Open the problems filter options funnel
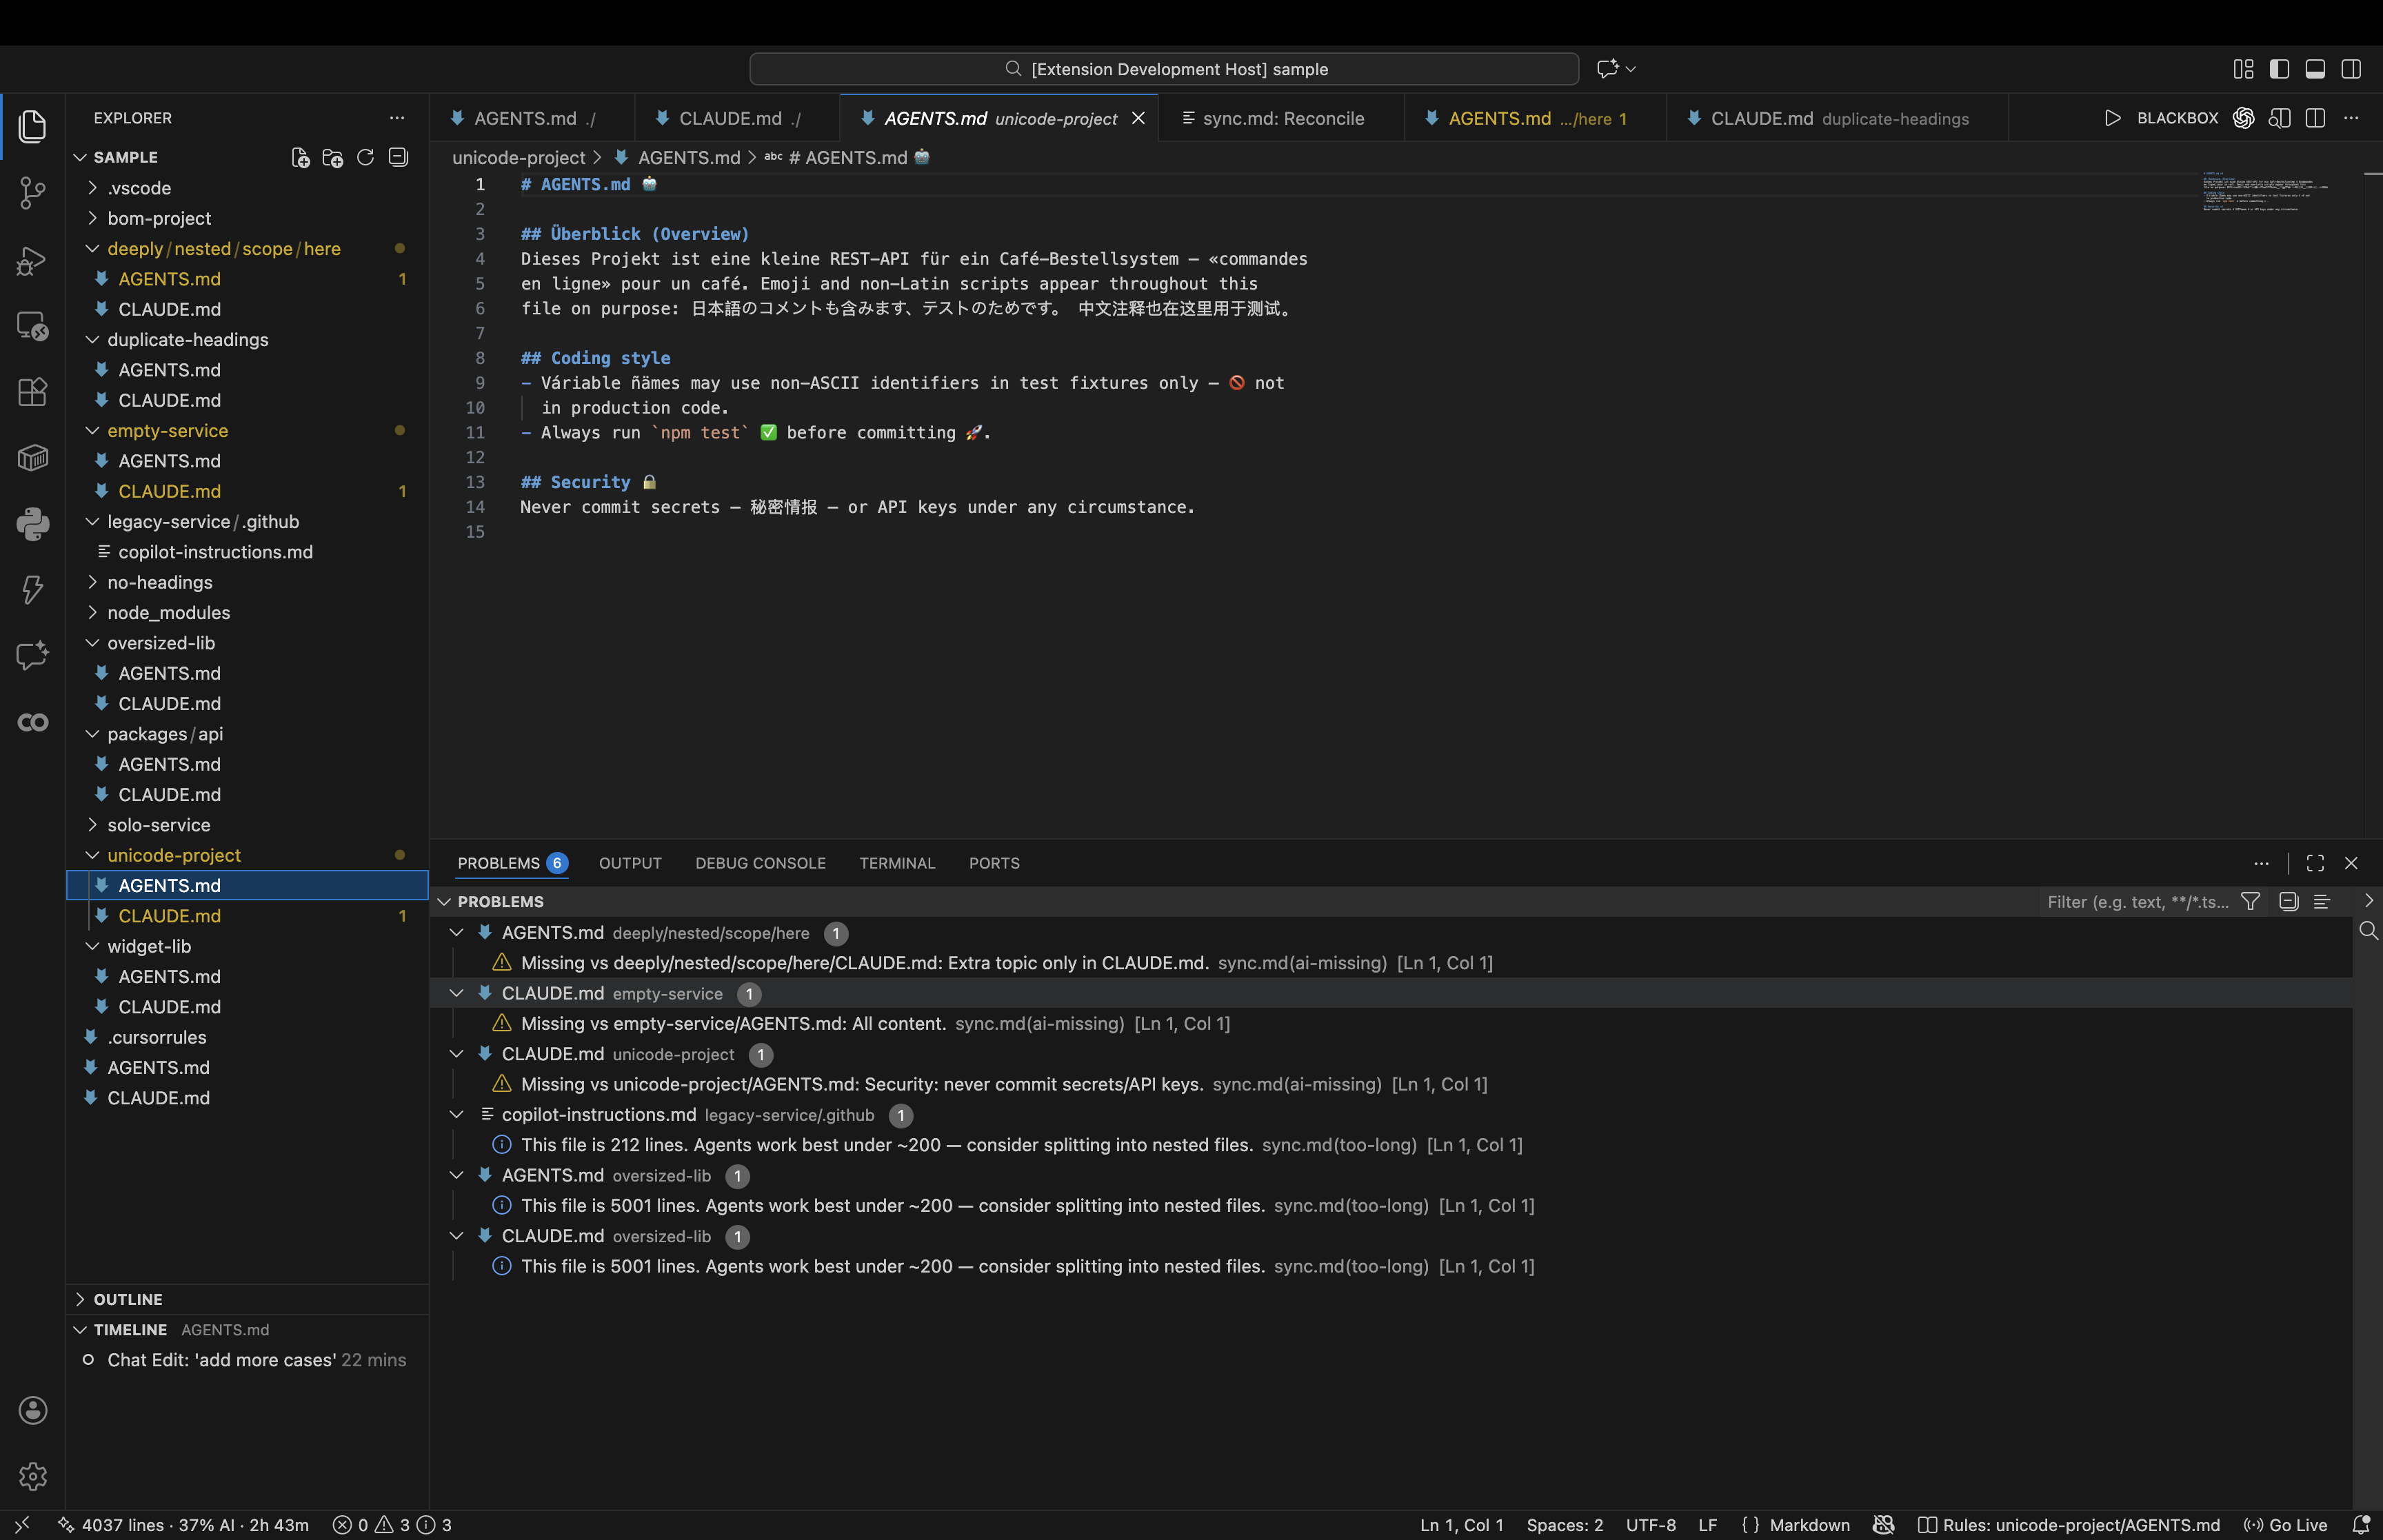The width and height of the screenshot is (2383, 1540). pos(2250,901)
